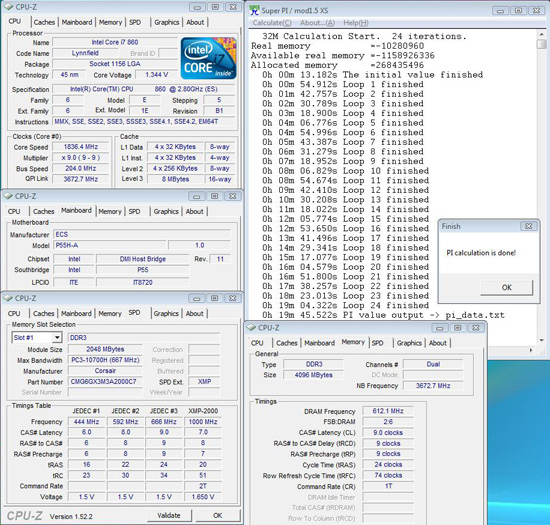Click the Command Rate (CR) value 1T

388,486
